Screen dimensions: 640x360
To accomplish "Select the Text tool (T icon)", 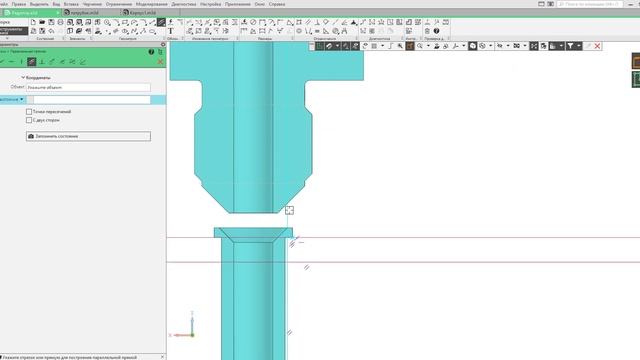I will click(x=171, y=31).
